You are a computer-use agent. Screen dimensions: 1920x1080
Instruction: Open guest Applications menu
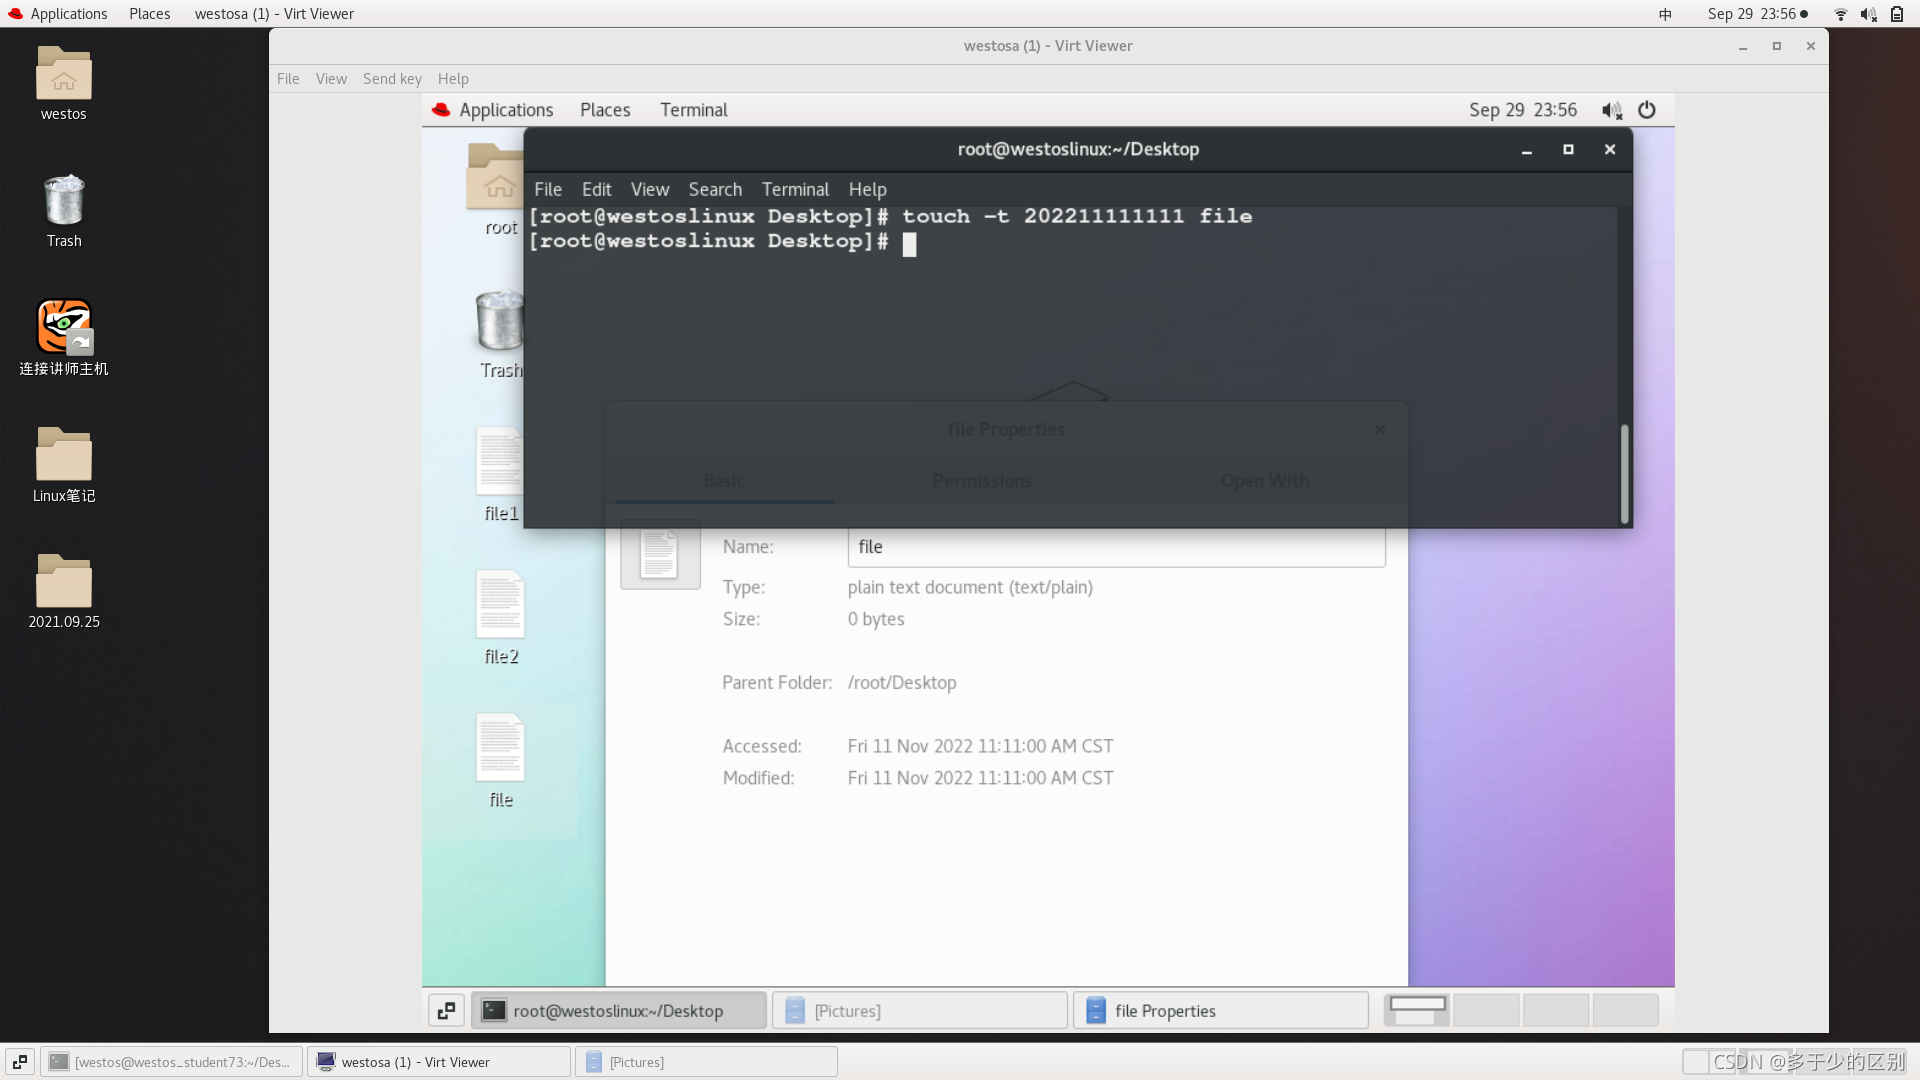pos(505,110)
